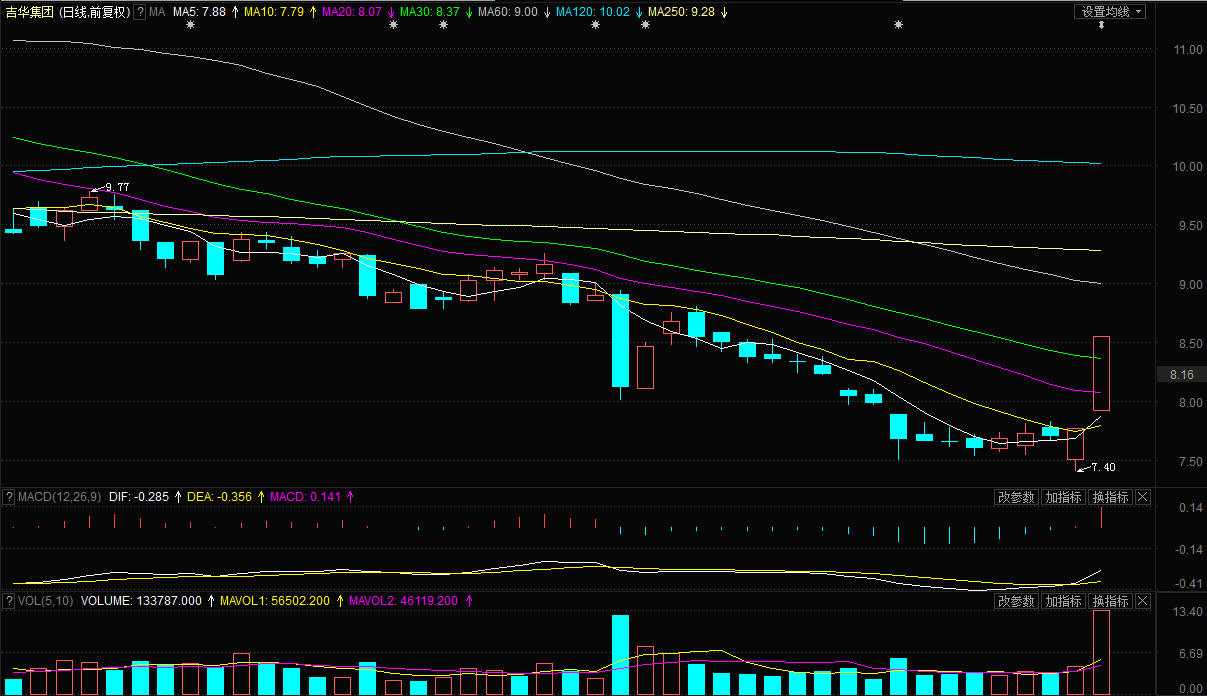Click the help icon beside the MA label
The width and height of the screenshot is (1207, 696).
[139, 12]
